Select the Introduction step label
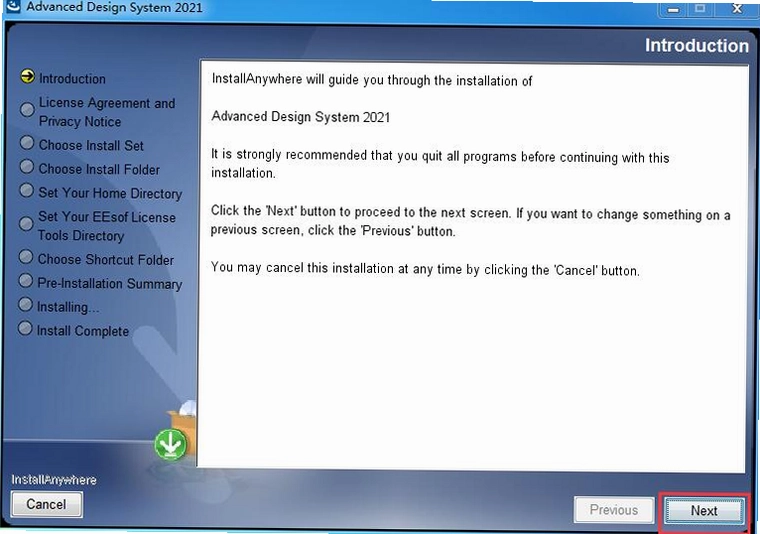The width and height of the screenshot is (760, 534). [x=72, y=79]
